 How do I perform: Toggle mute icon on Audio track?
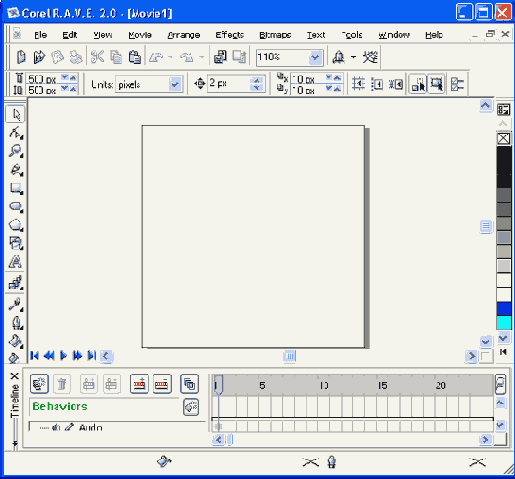[56, 427]
